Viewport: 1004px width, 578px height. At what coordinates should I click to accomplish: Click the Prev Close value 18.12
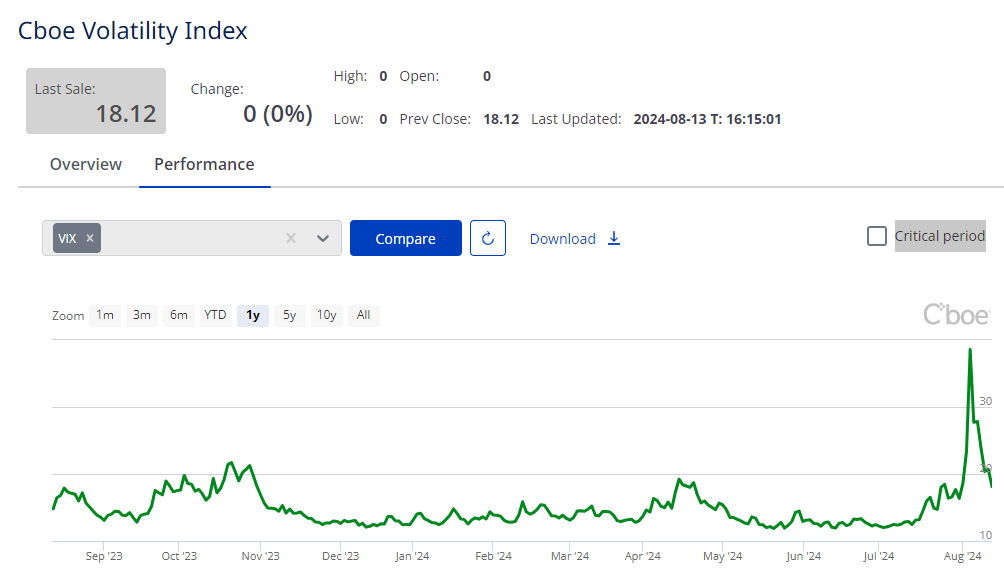pos(501,119)
